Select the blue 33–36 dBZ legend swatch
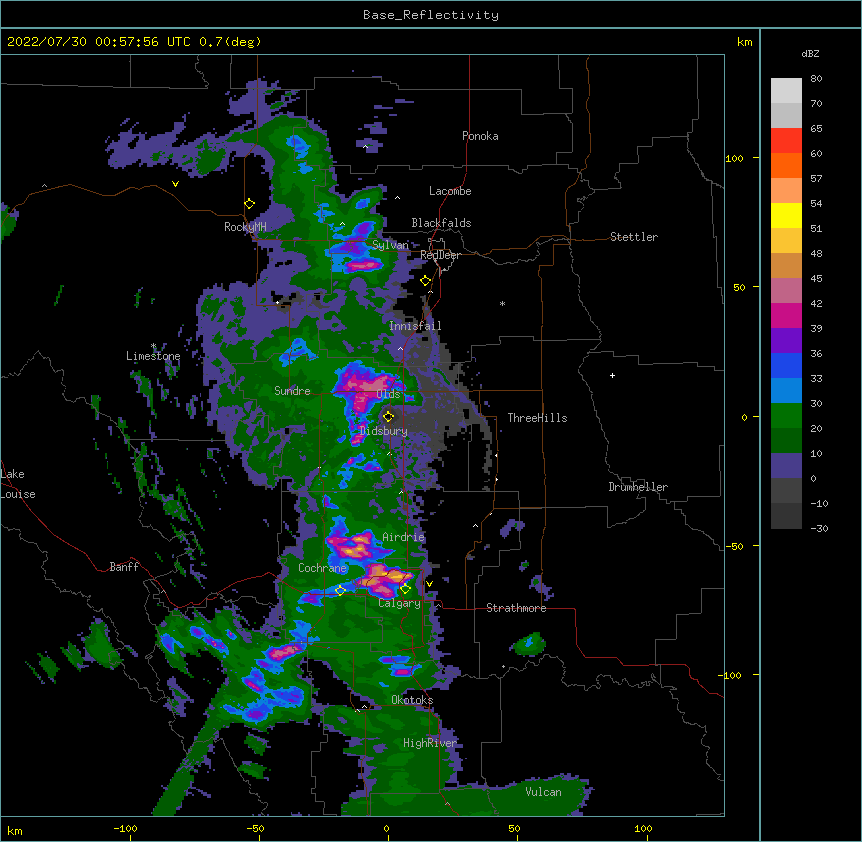 pyautogui.click(x=786, y=365)
